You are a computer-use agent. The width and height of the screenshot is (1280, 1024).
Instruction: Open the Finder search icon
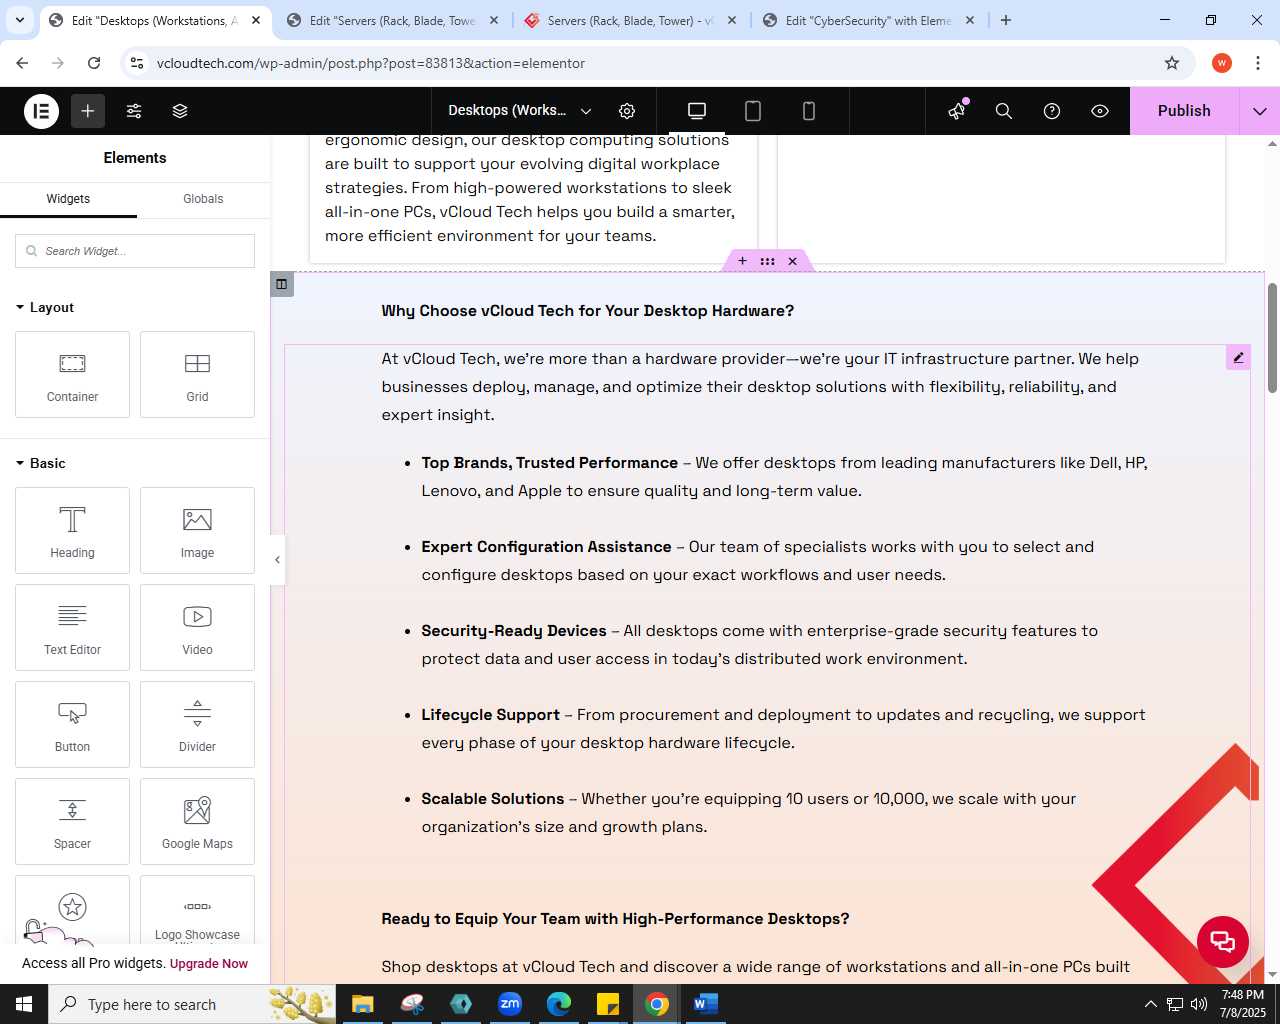pyautogui.click(x=1004, y=111)
